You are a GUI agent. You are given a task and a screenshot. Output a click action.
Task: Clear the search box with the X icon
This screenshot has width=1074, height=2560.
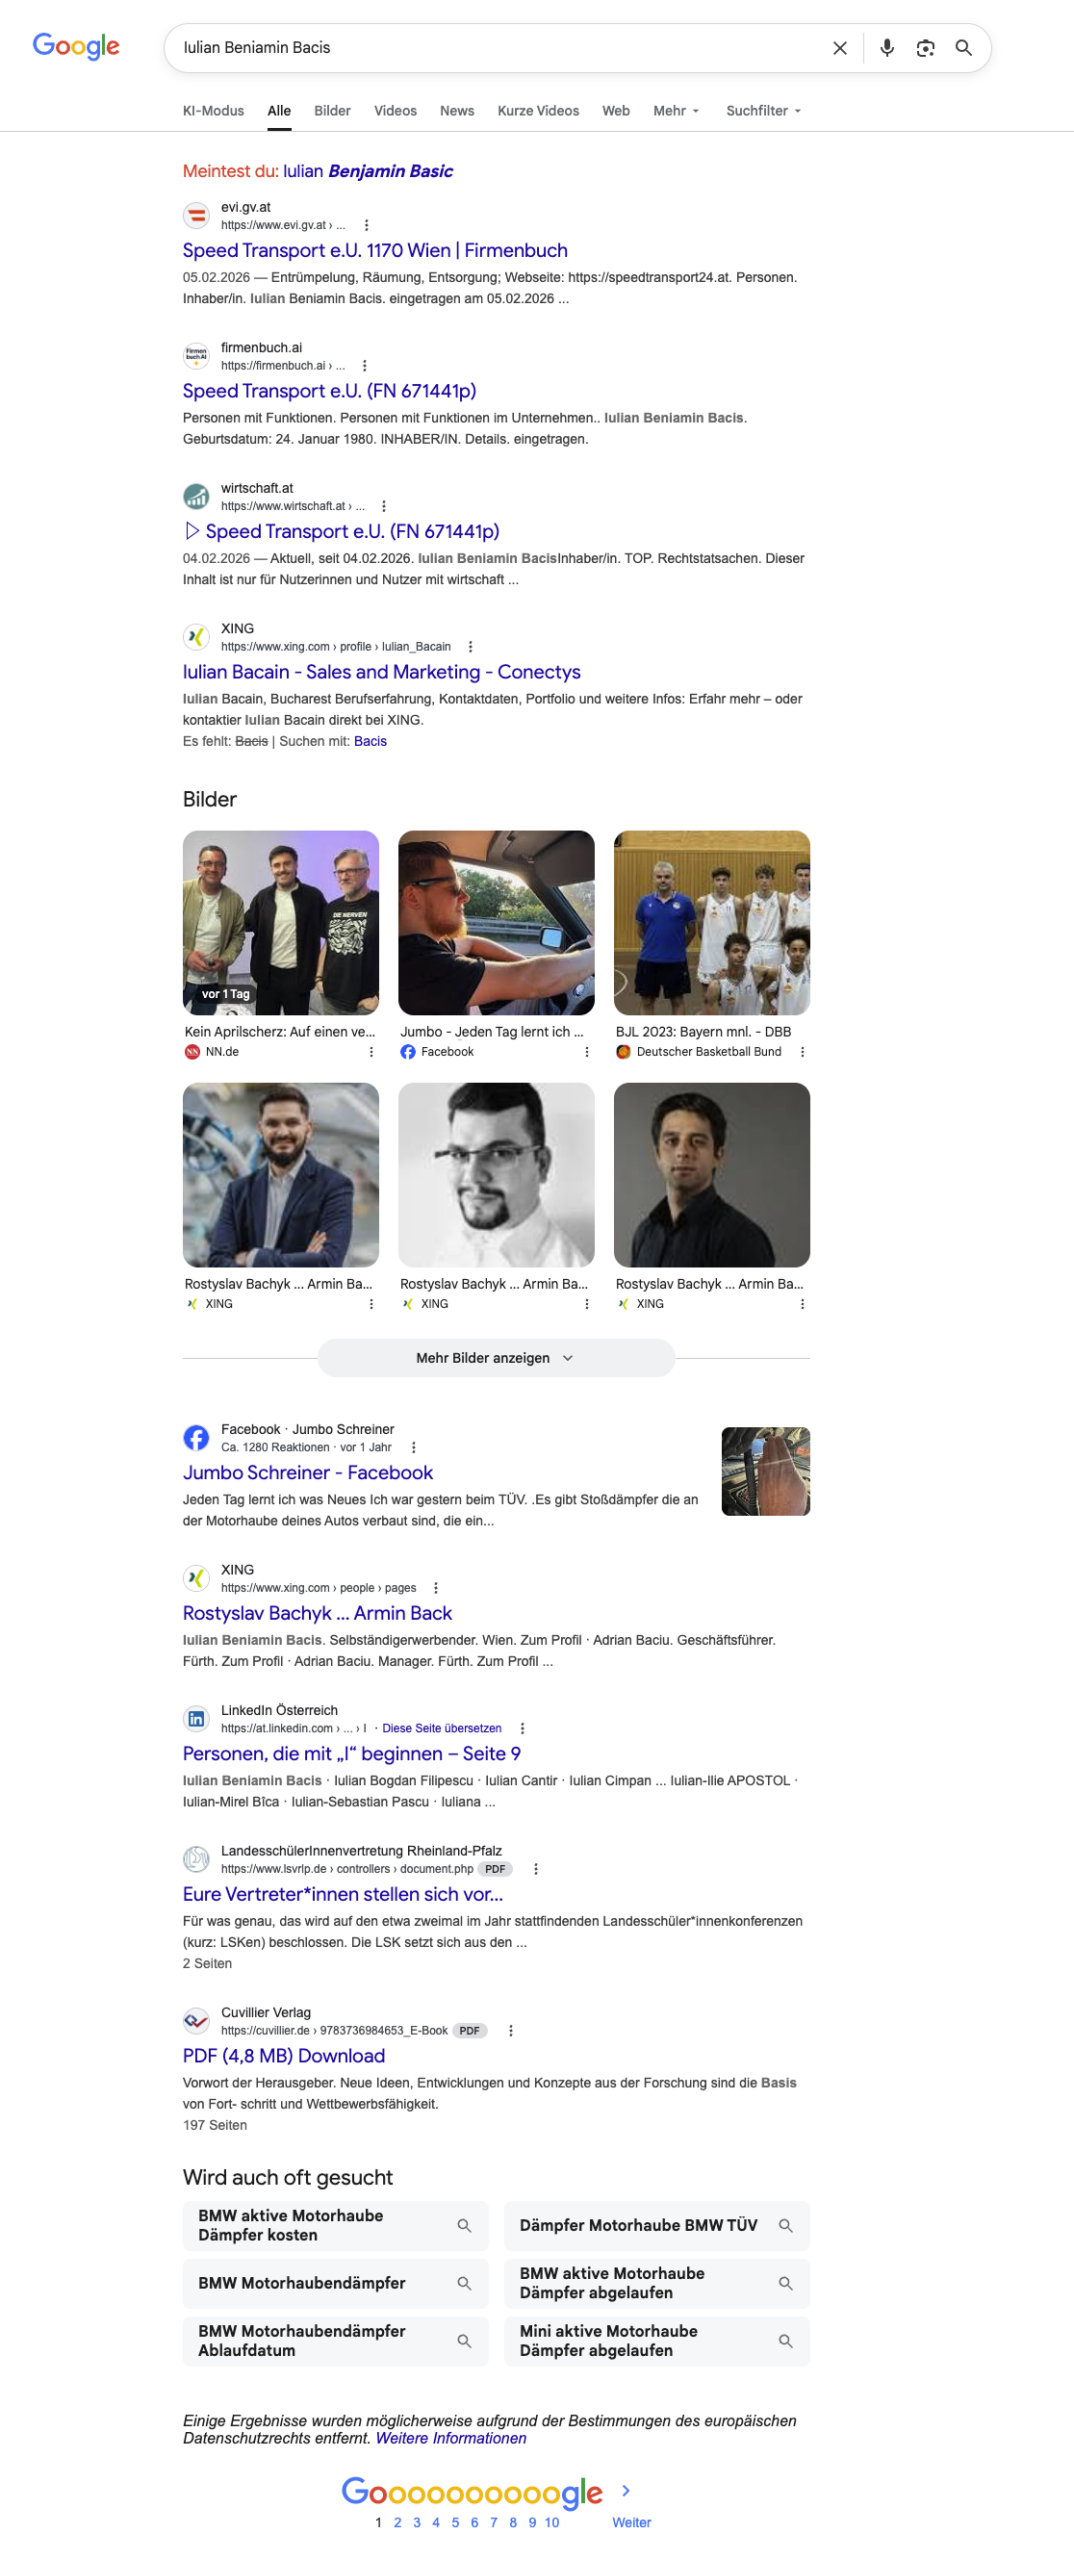pos(839,48)
